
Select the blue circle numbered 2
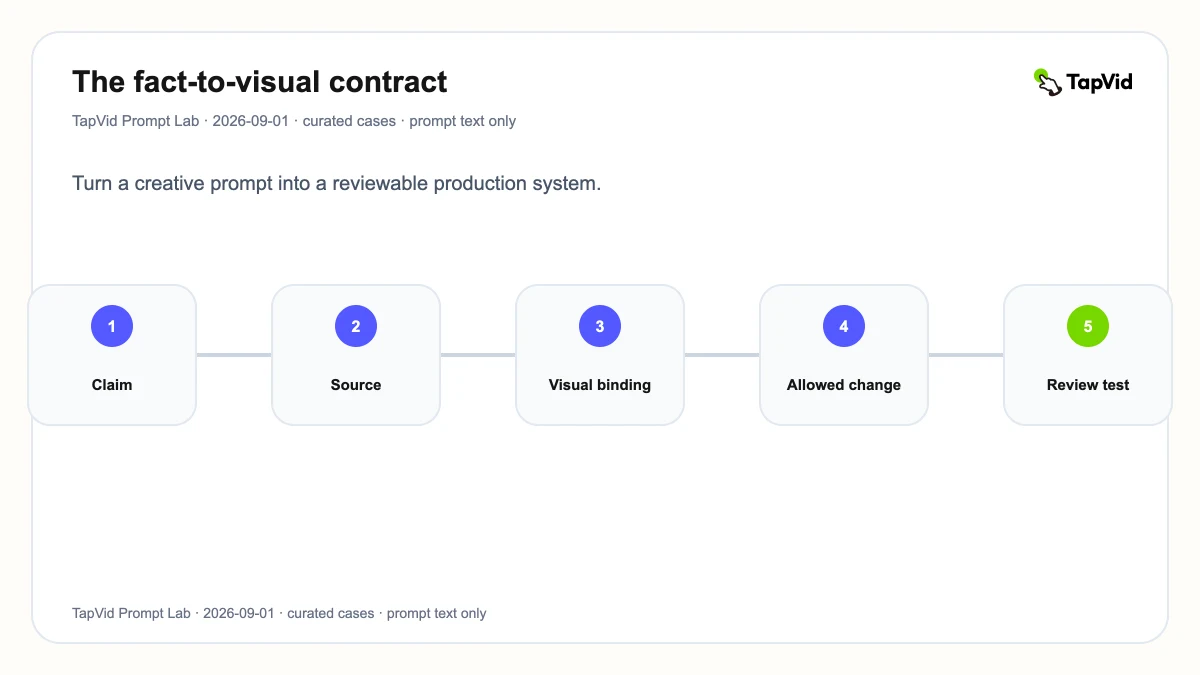click(356, 326)
